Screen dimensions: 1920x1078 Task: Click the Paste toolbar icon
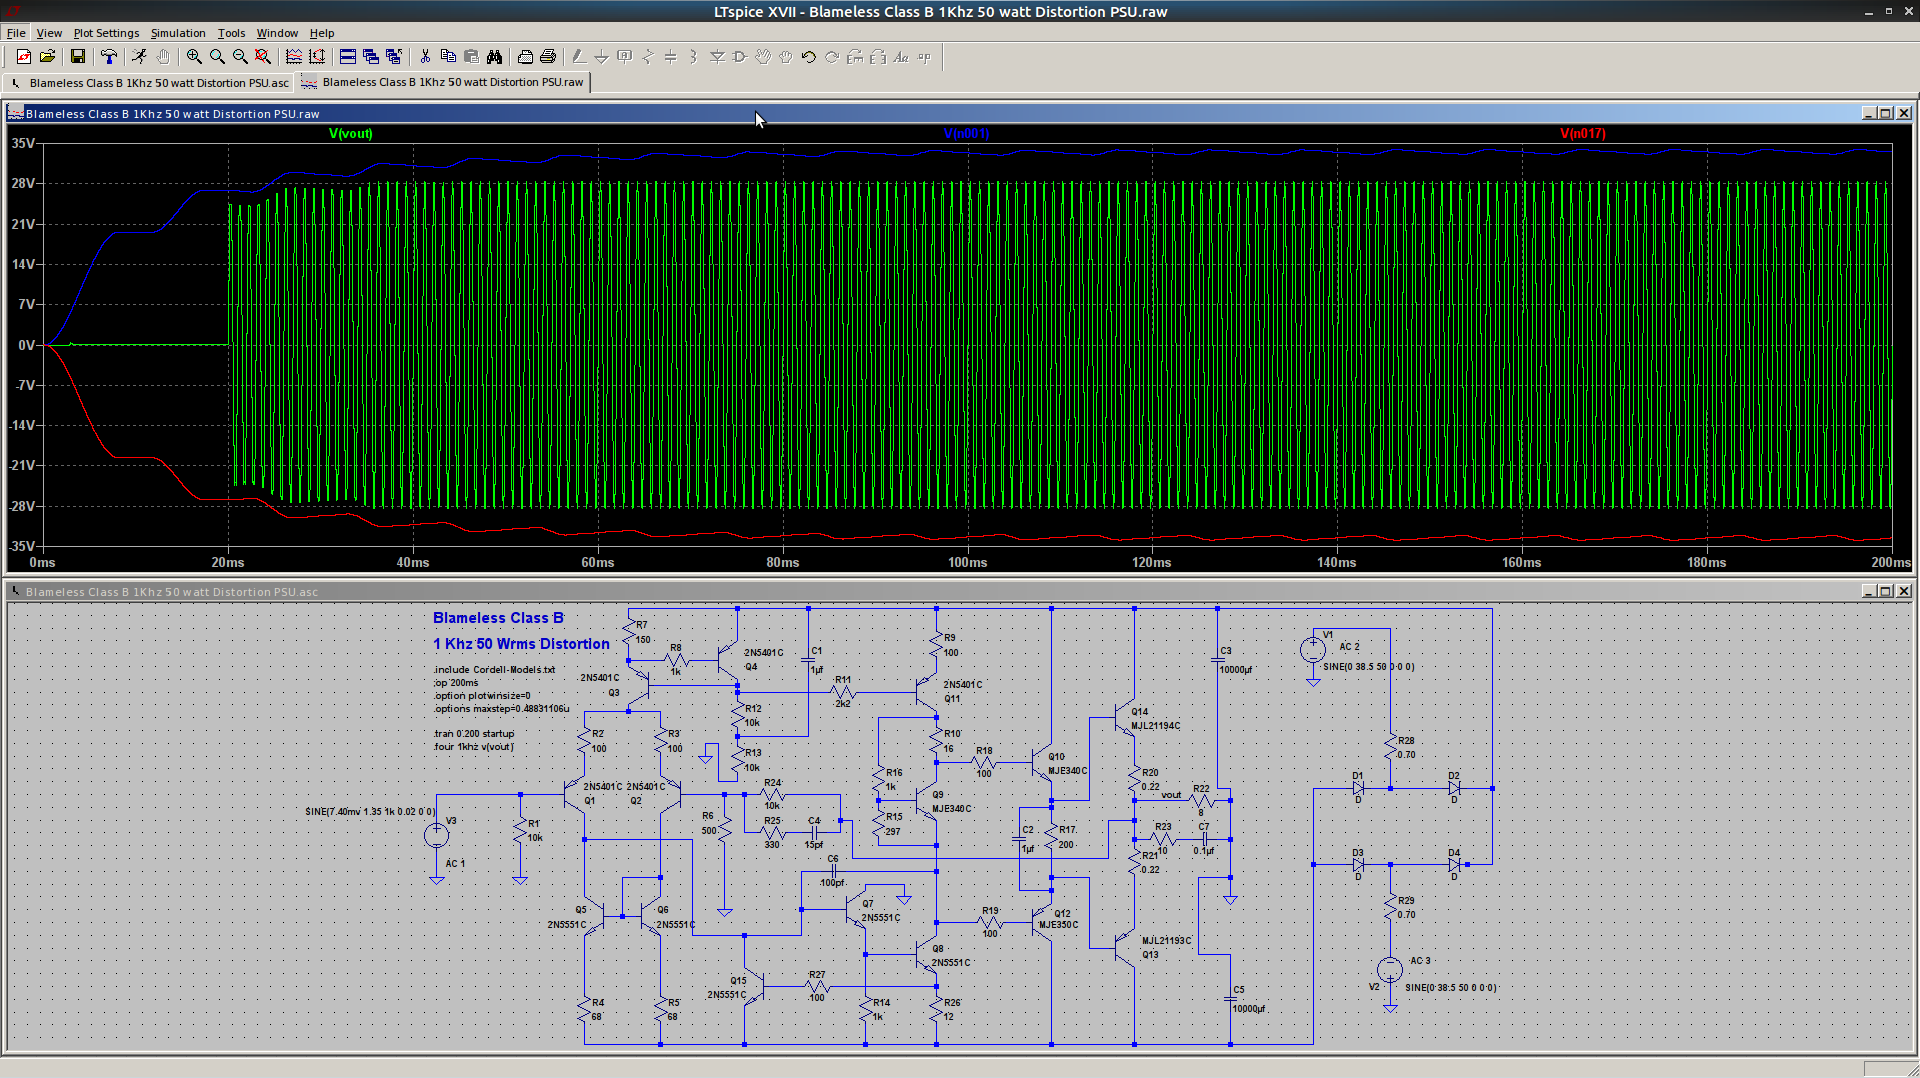(471, 57)
